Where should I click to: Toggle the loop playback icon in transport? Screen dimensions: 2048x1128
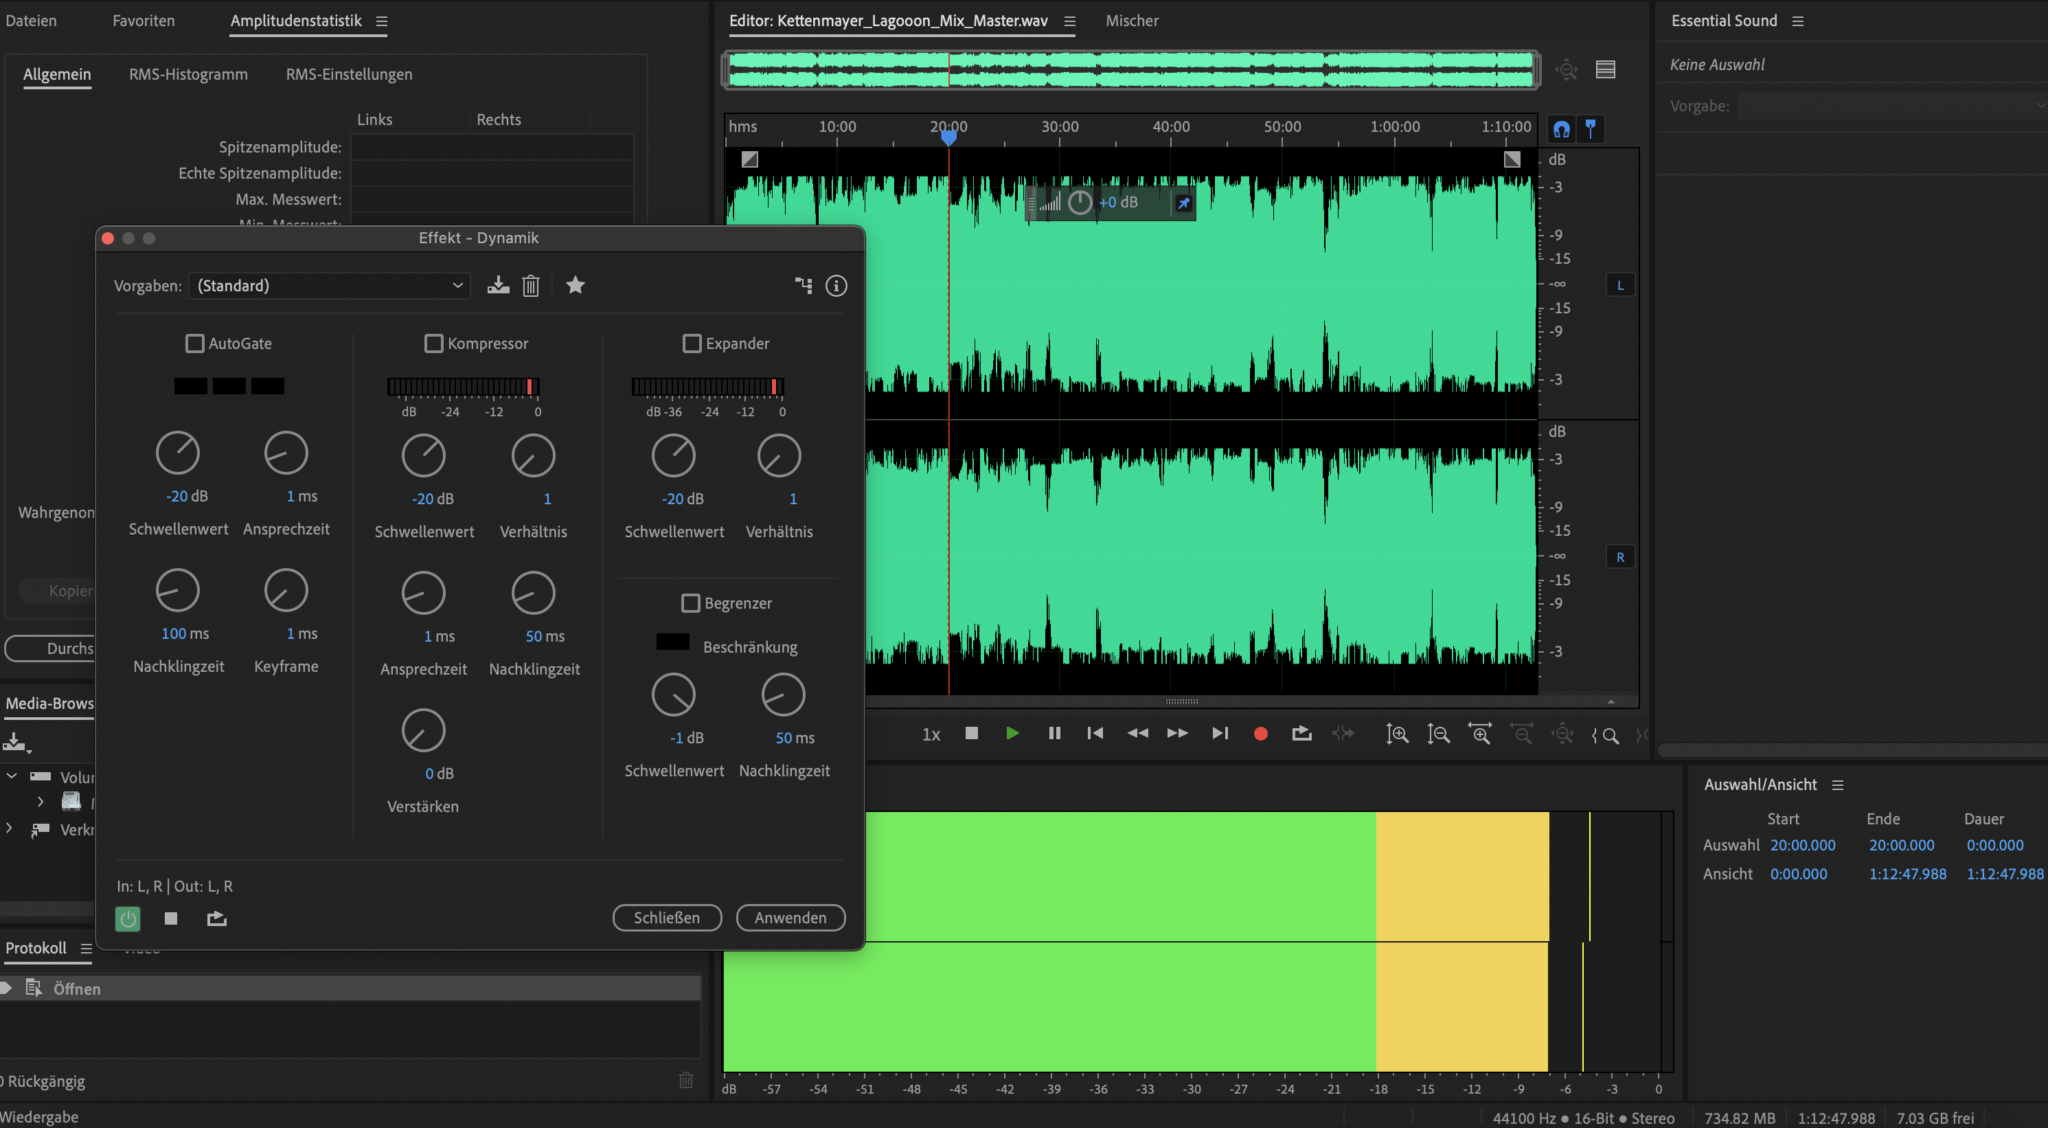tap(1301, 733)
